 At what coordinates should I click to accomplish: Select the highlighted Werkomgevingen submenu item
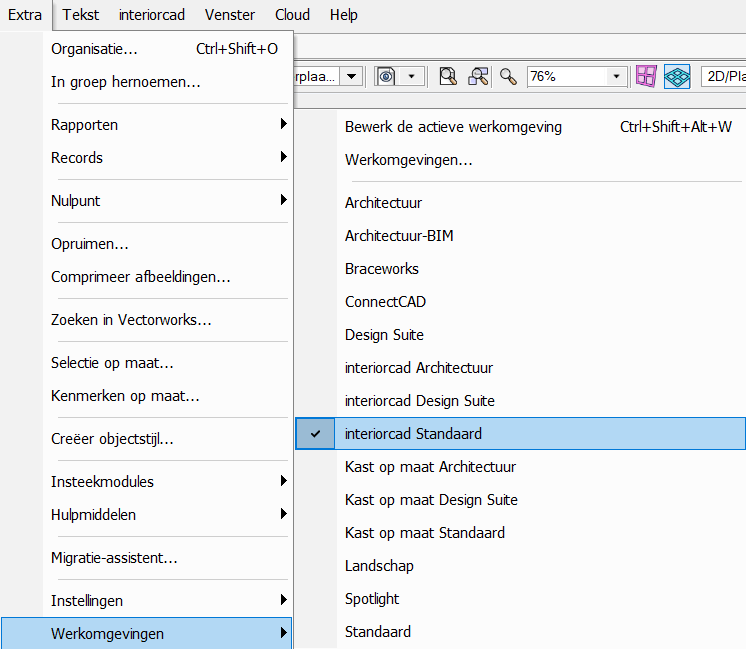click(147, 633)
